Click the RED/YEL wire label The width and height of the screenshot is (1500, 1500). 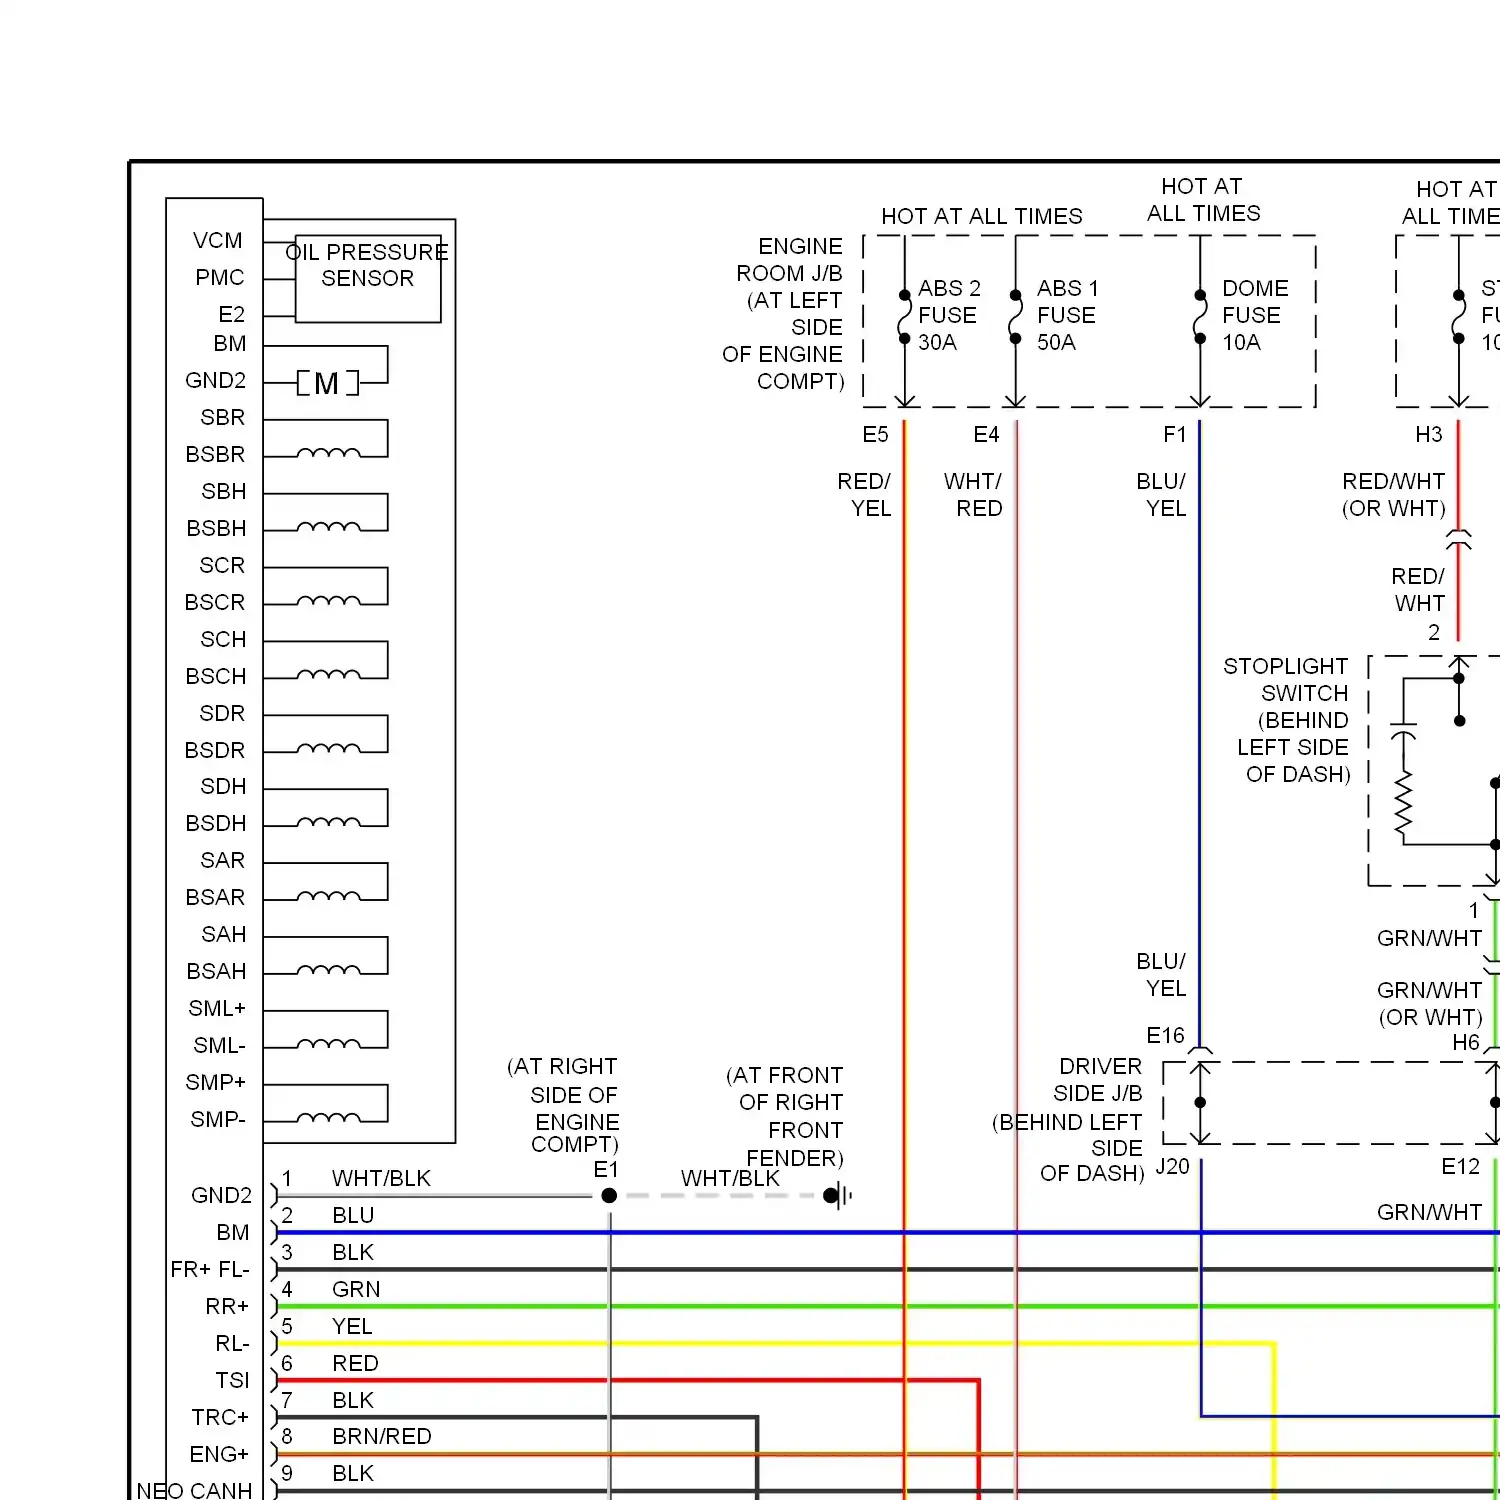[865, 495]
